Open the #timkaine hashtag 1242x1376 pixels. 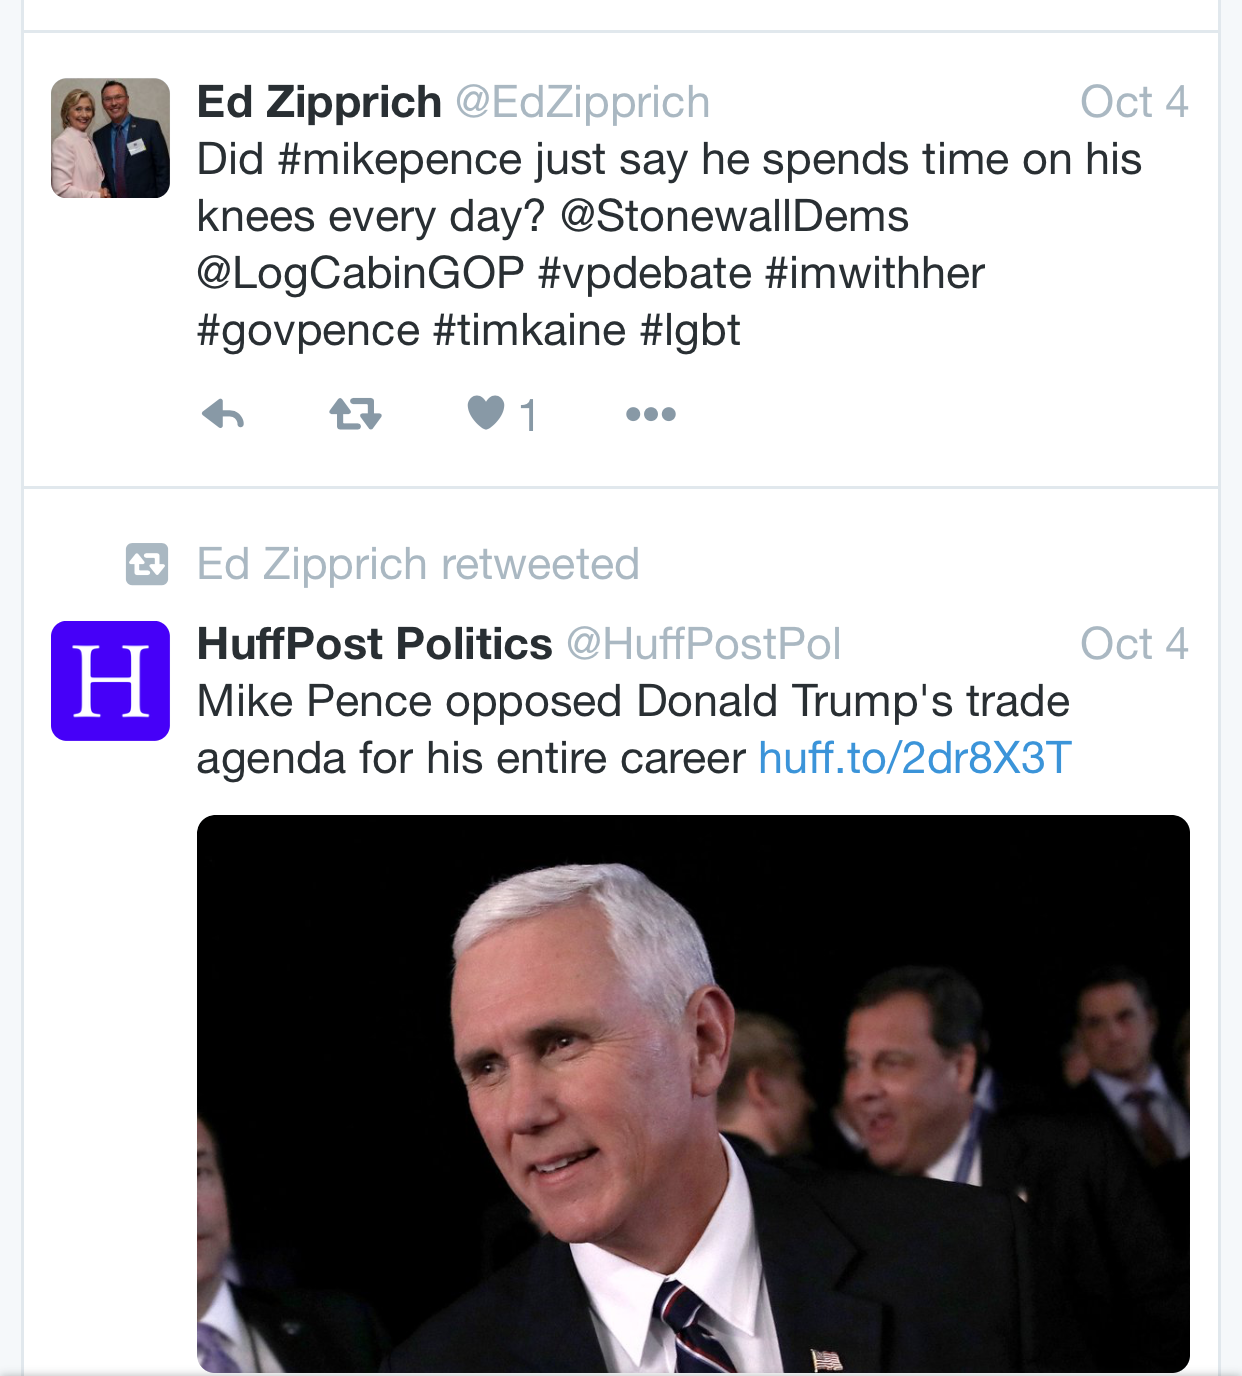[530, 331]
